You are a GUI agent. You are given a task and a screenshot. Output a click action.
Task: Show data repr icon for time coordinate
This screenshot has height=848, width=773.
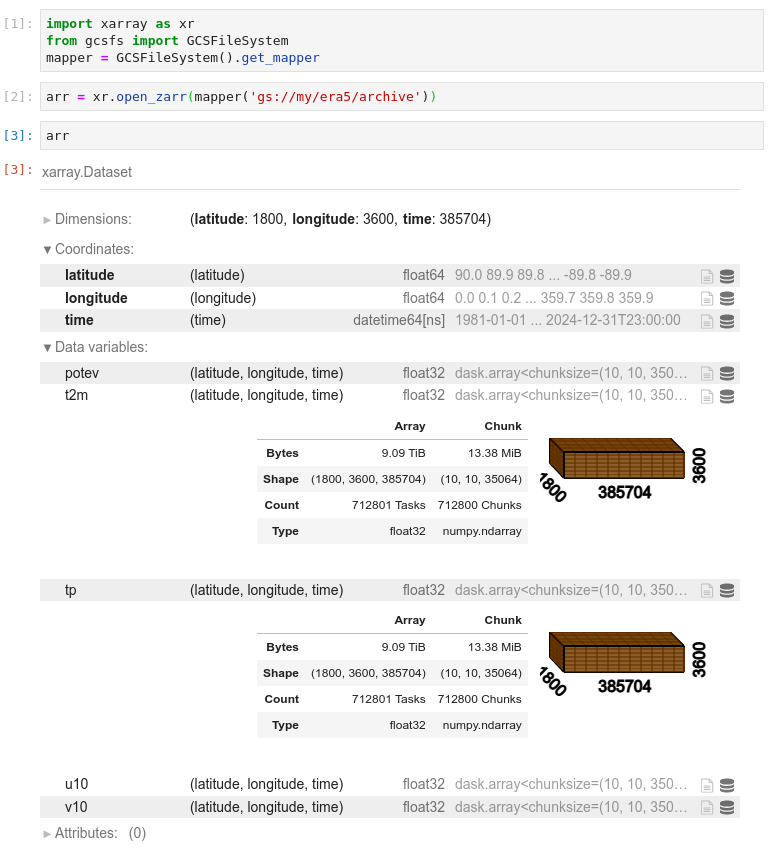(727, 321)
